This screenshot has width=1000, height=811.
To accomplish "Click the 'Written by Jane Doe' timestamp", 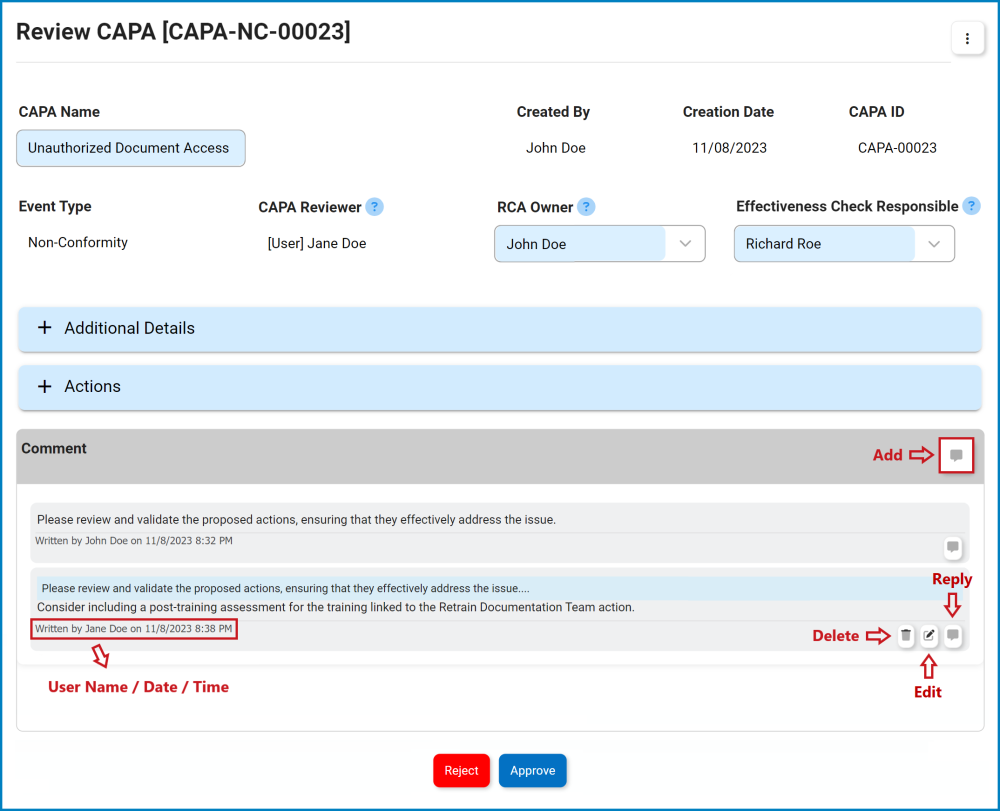I will coord(134,629).
